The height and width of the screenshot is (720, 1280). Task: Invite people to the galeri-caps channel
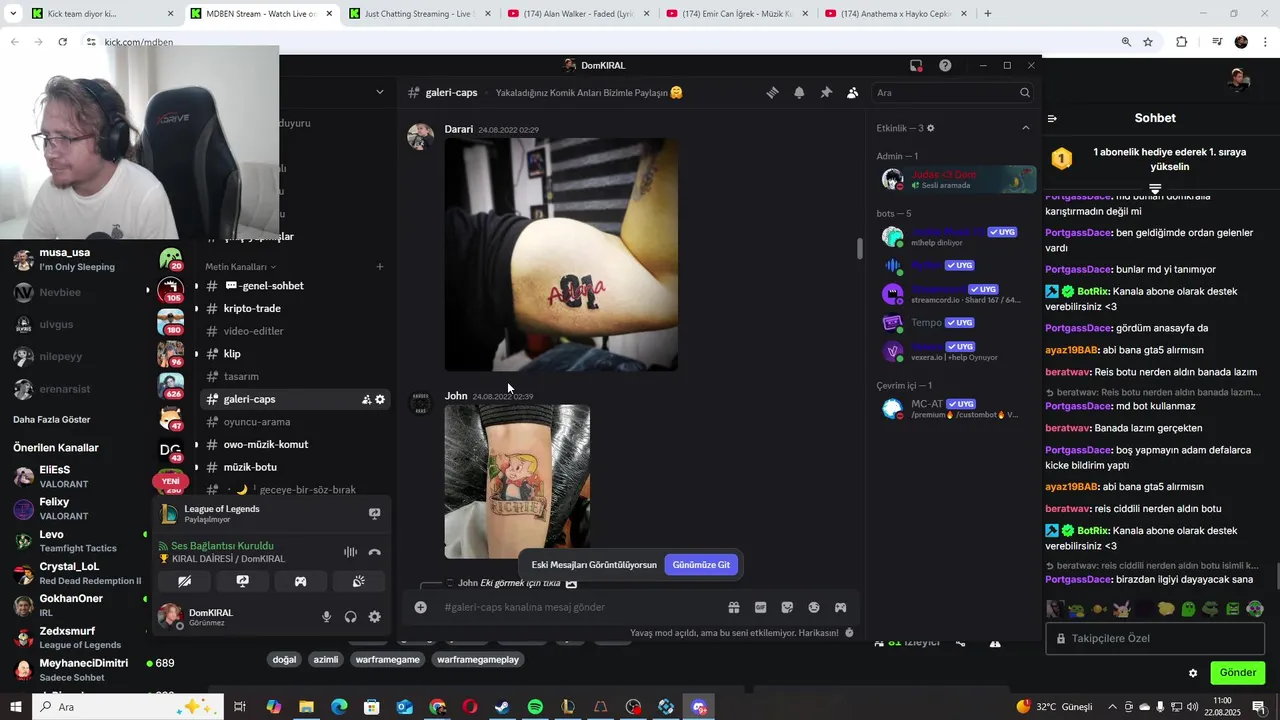tap(366, 399)
